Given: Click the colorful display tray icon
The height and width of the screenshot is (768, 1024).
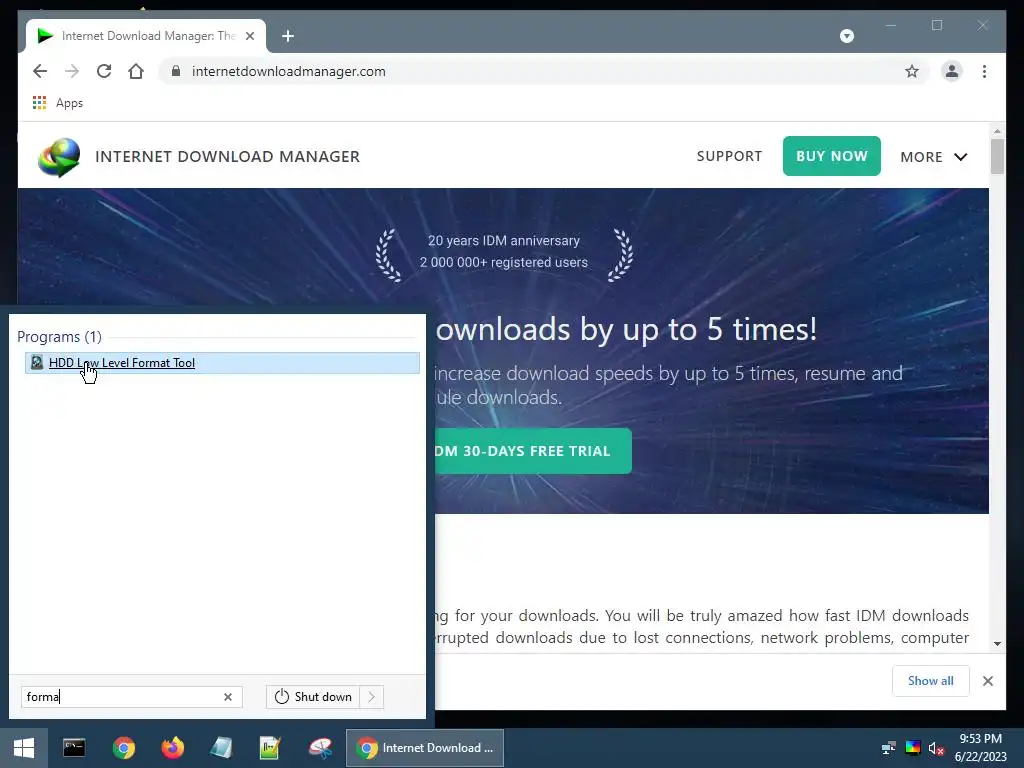Looking at the screenshot, I should pyautogui.click(x=913, y=748).
